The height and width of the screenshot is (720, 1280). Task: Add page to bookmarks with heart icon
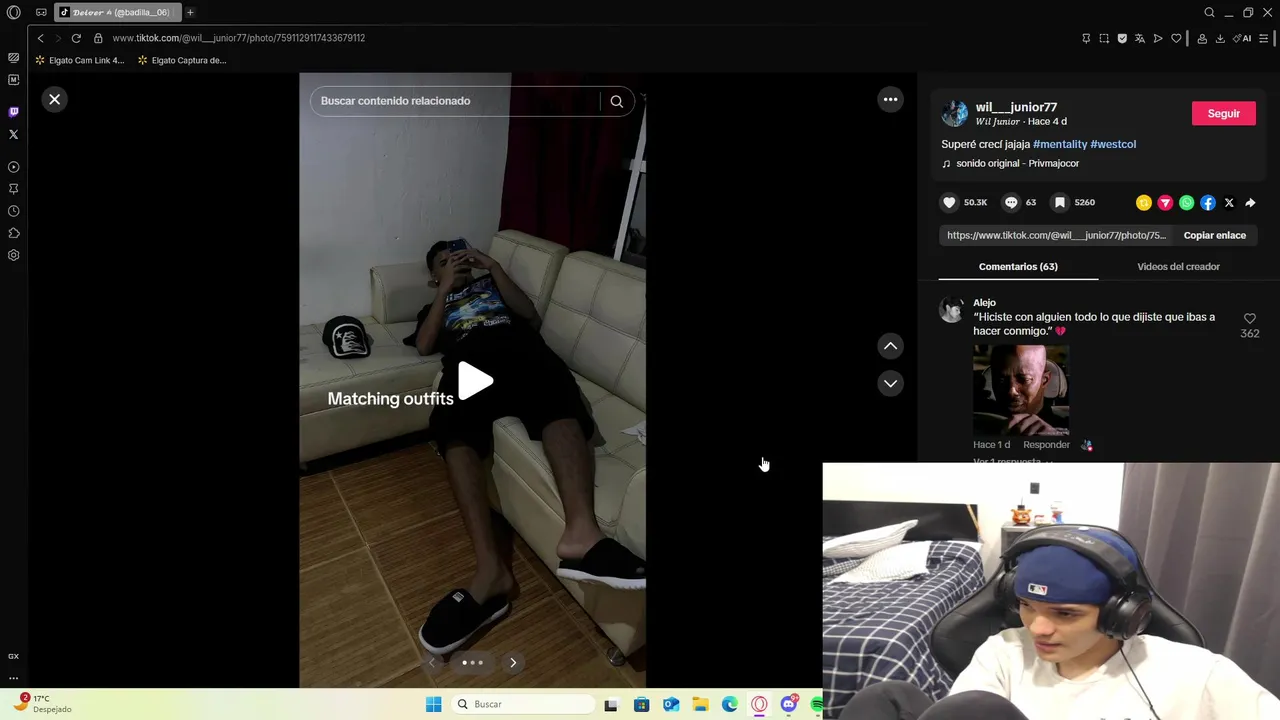click(x=1176, y=38)
